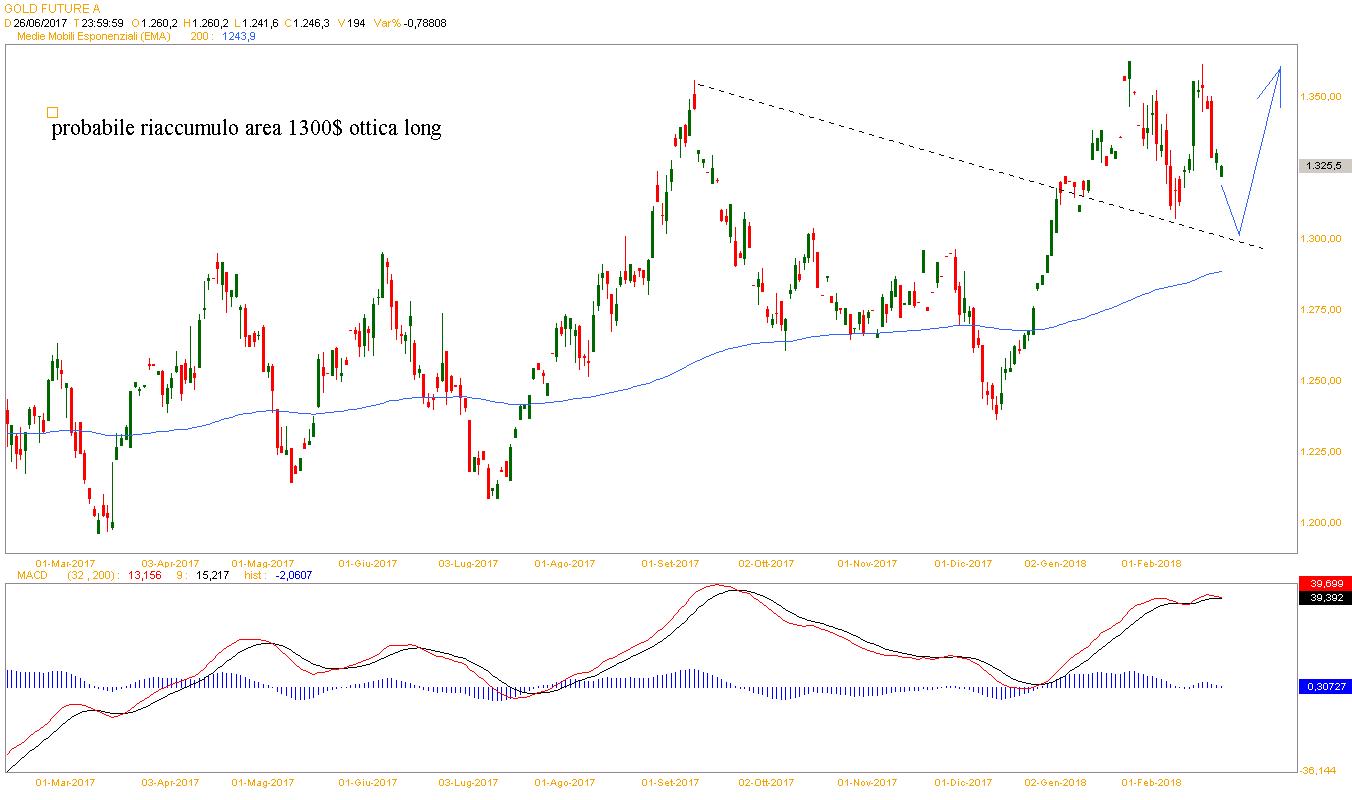This screenshot has height=800, width=1352.
Task: Click the small yellow square annotation marker
Action: click(x=53, y=113)
